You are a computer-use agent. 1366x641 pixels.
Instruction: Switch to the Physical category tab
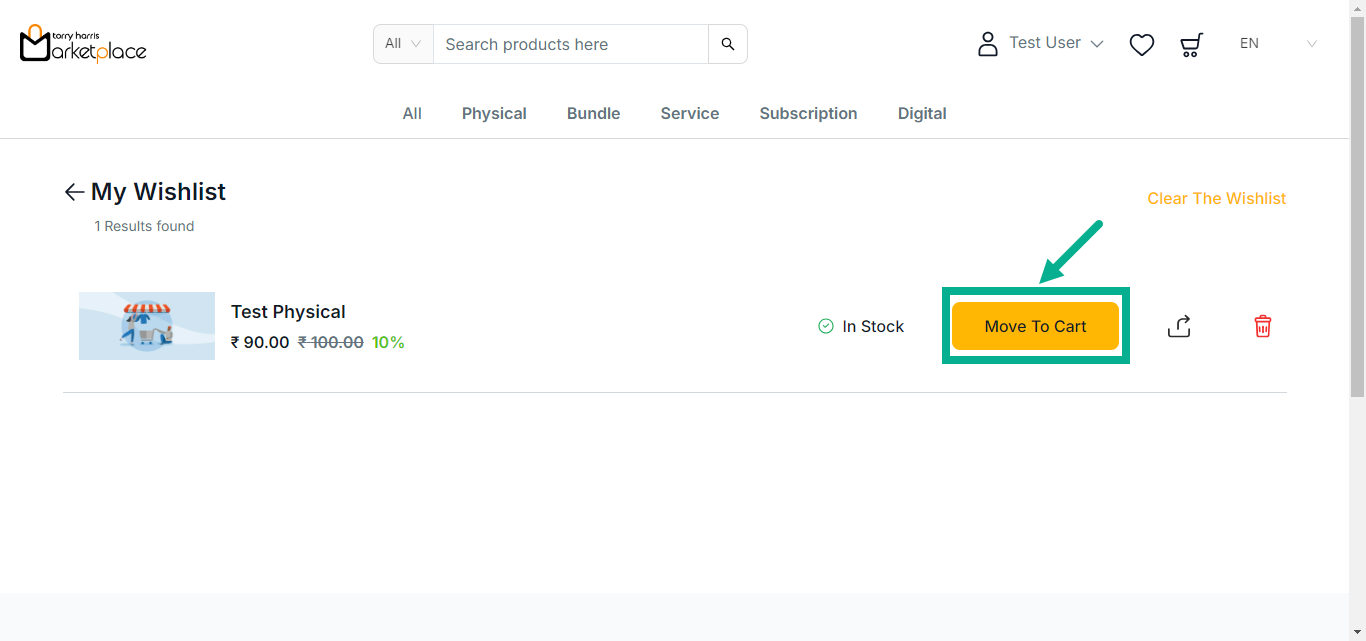(494, 114)
